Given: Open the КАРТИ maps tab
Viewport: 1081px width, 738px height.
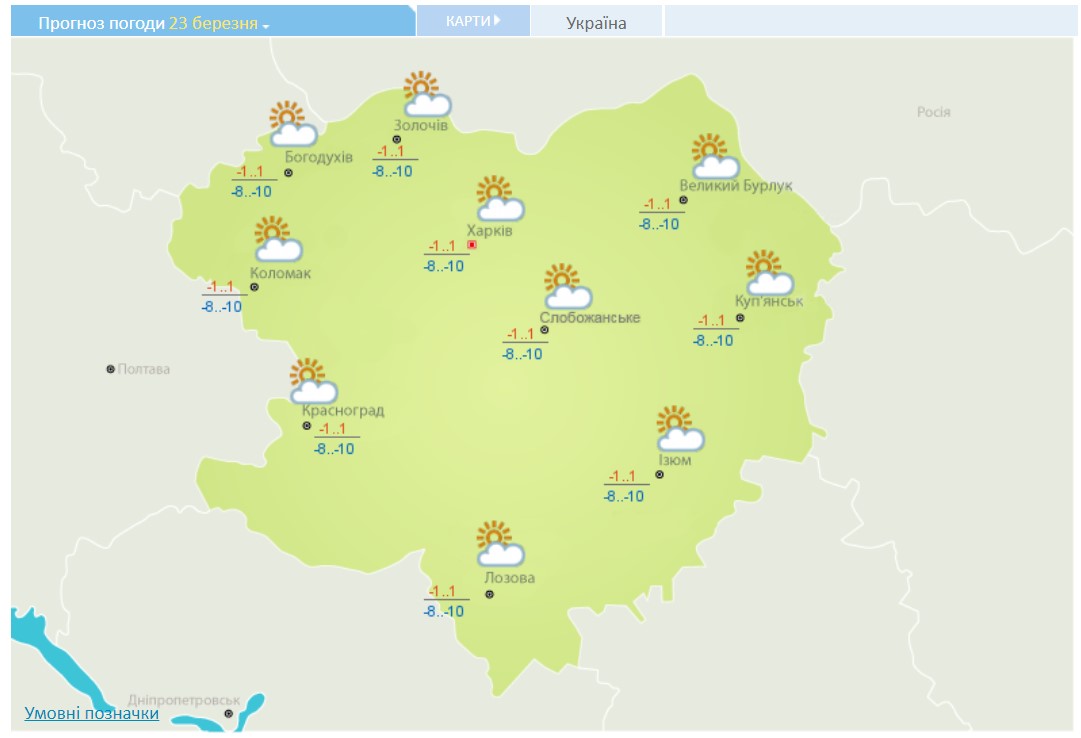Looking at the screenshot, I should click(473, 21).
